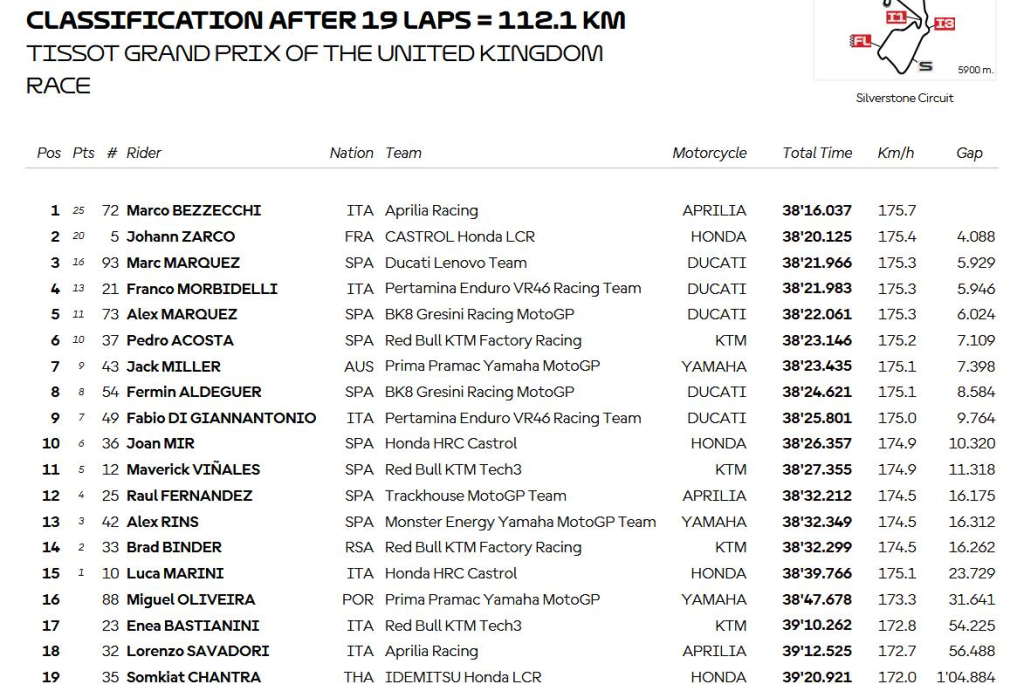The width and height of the screenshot is (1024, 691).
Task: Click the I1 sector marker on map
Action: [x=895, y=17]
